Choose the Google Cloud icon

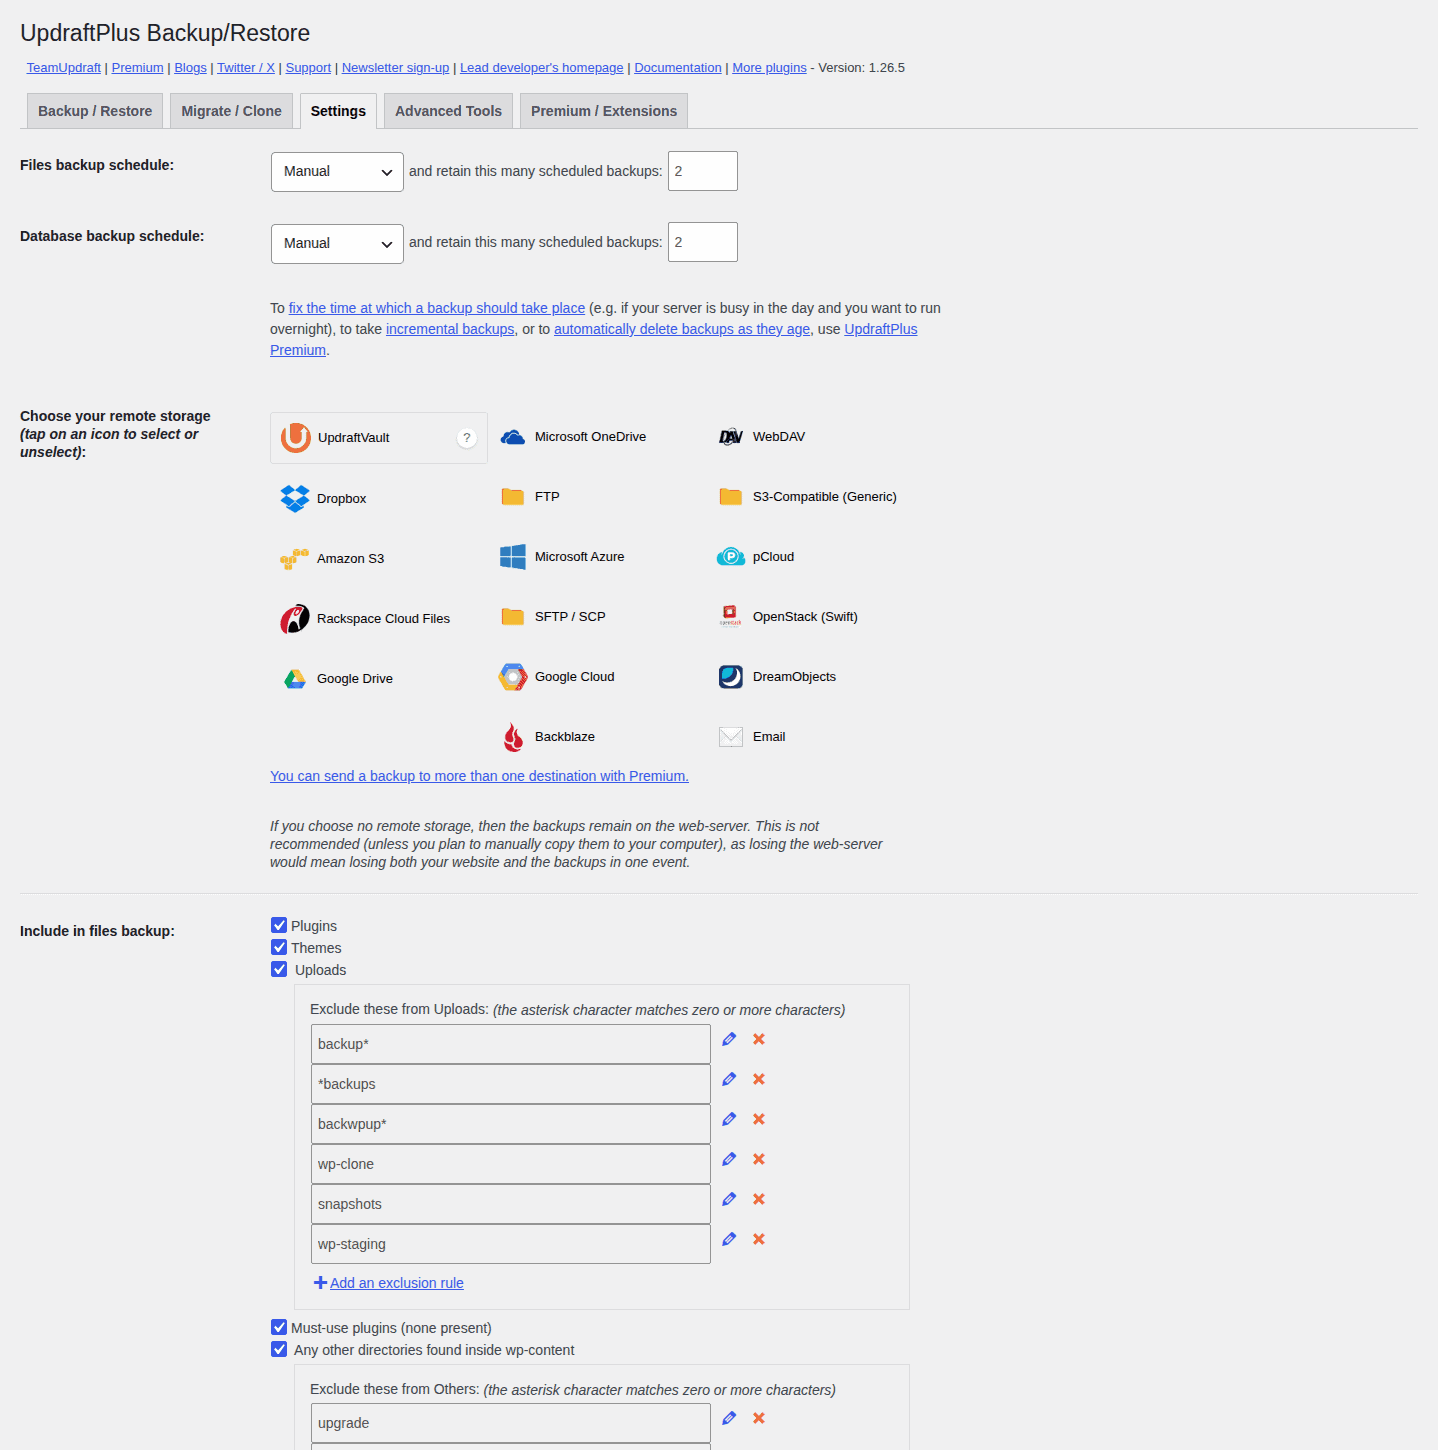click(513, 677)
